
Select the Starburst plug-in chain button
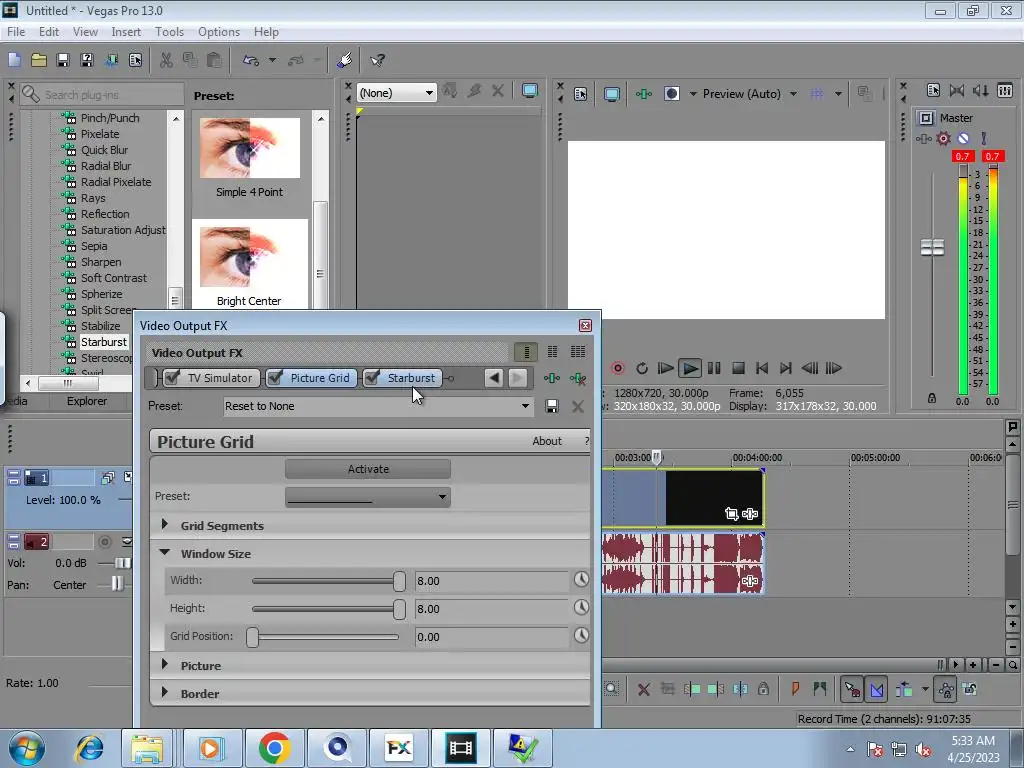pyautogui.click(x=402, y=377)
